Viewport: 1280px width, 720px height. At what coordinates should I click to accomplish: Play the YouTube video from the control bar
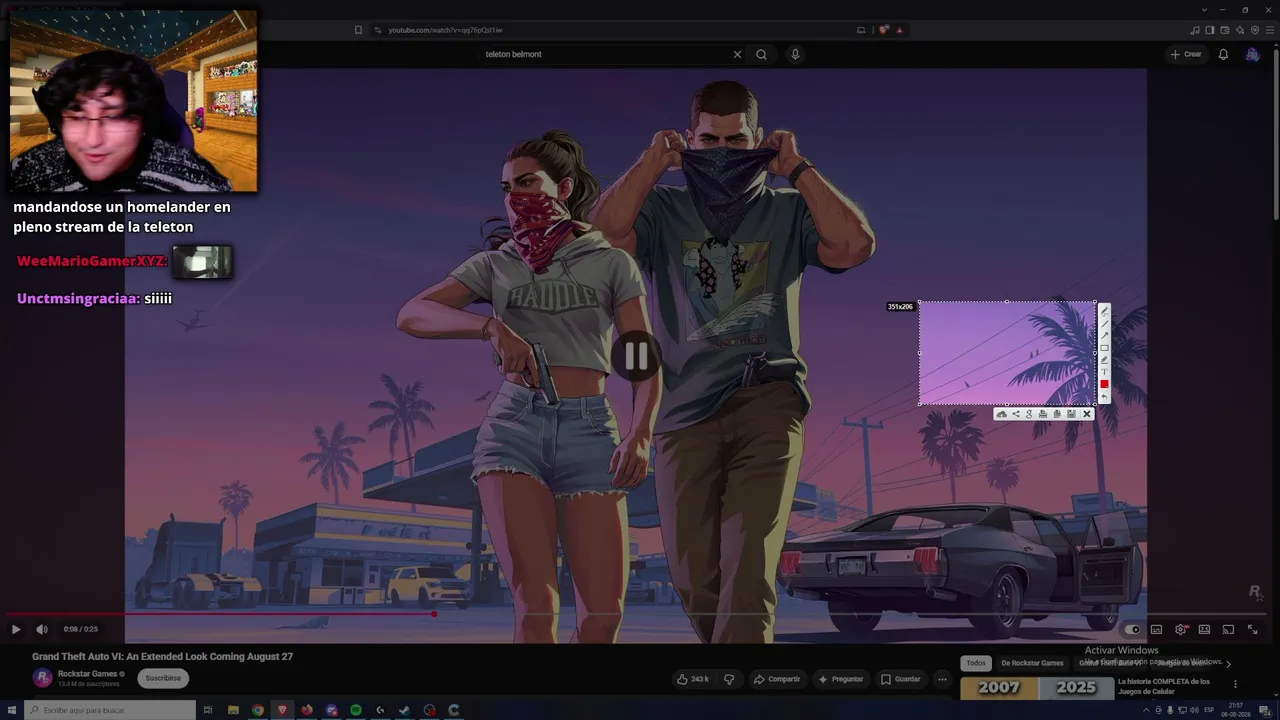click(x=16, y=629)
